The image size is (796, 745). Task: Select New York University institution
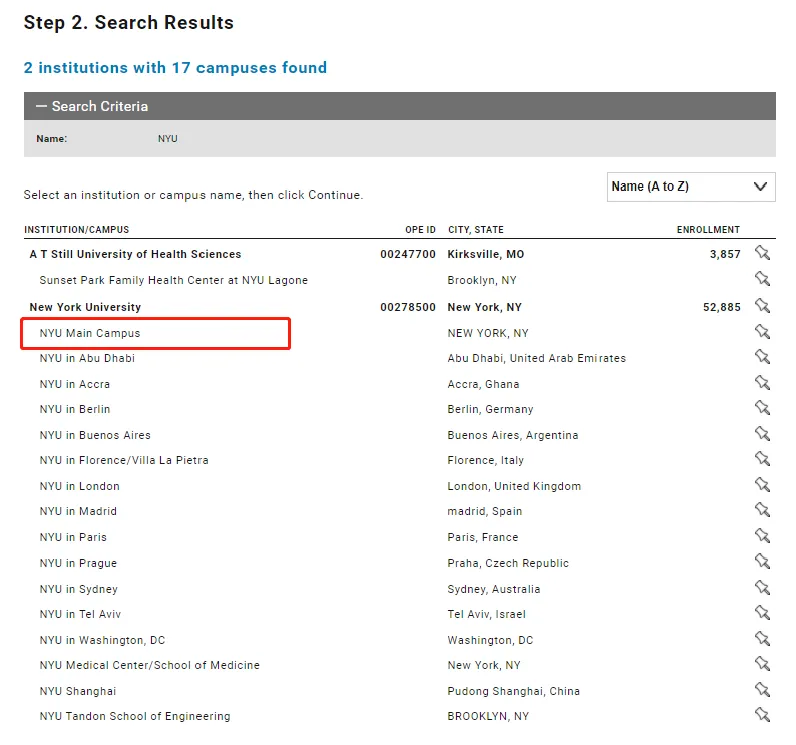[85, 307]
